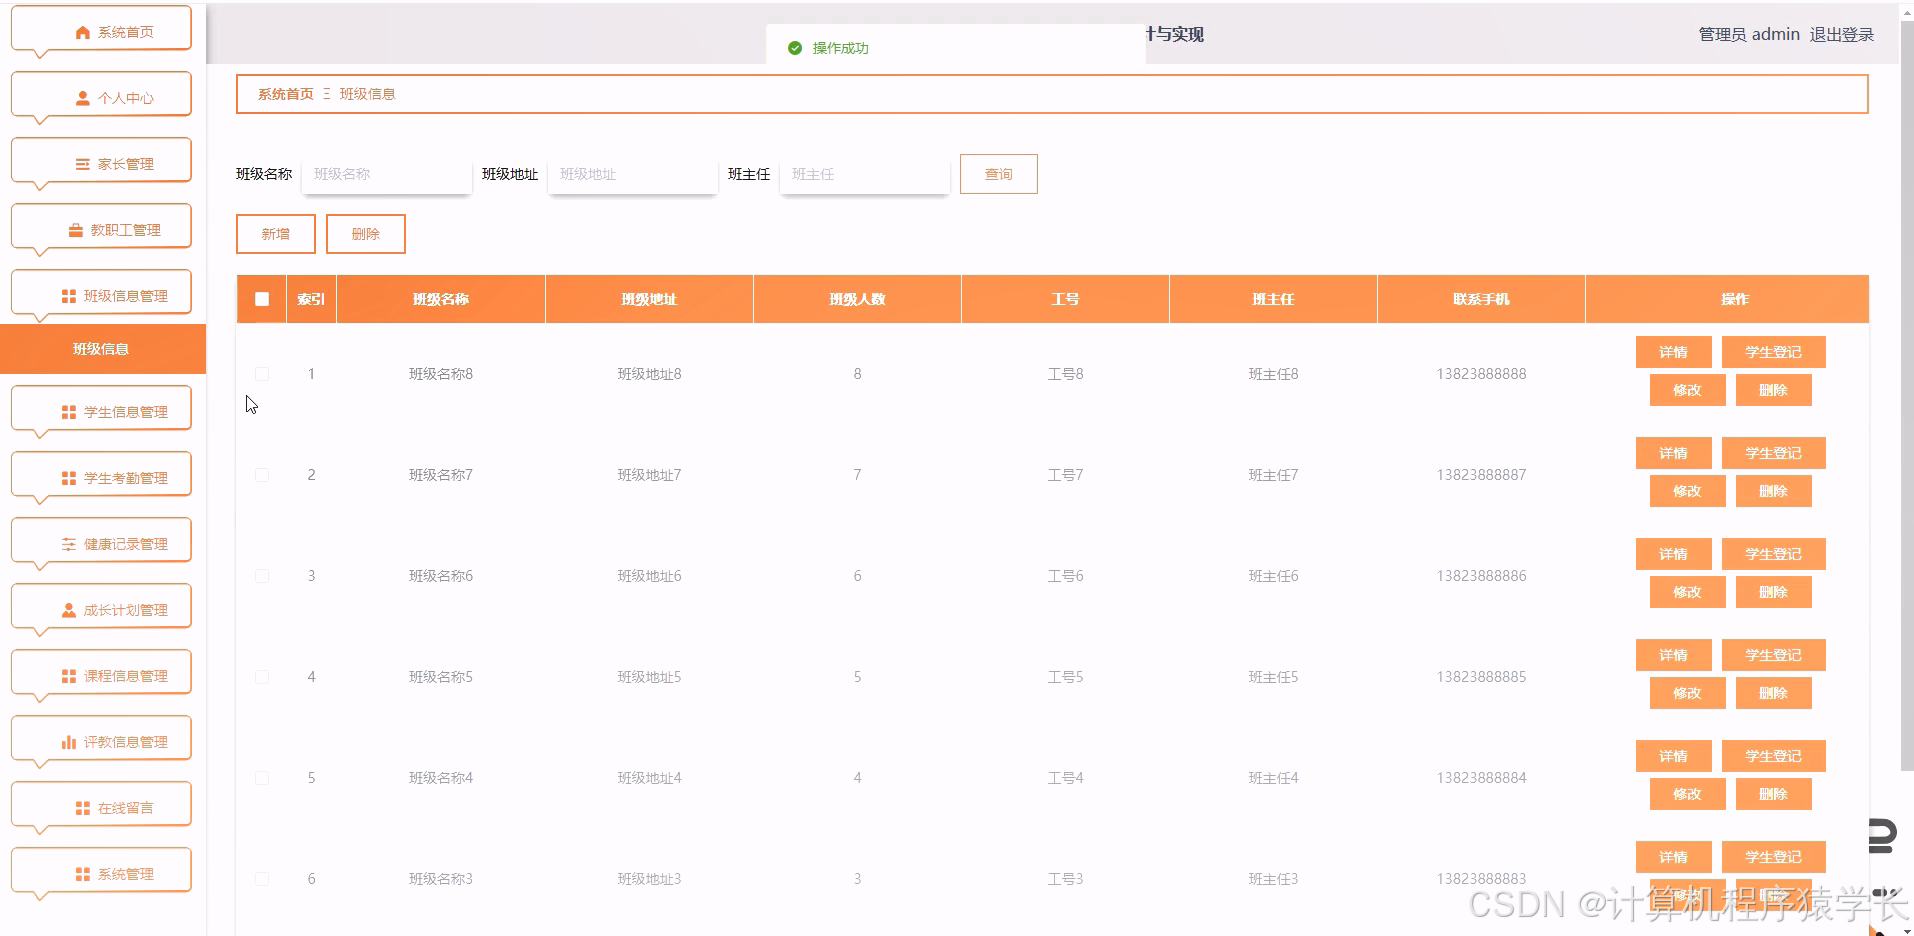The height and width of the screenshot is (936, 1914).
Task: Click the grid icon beside 在线留言
Action: tap(83, 809)
